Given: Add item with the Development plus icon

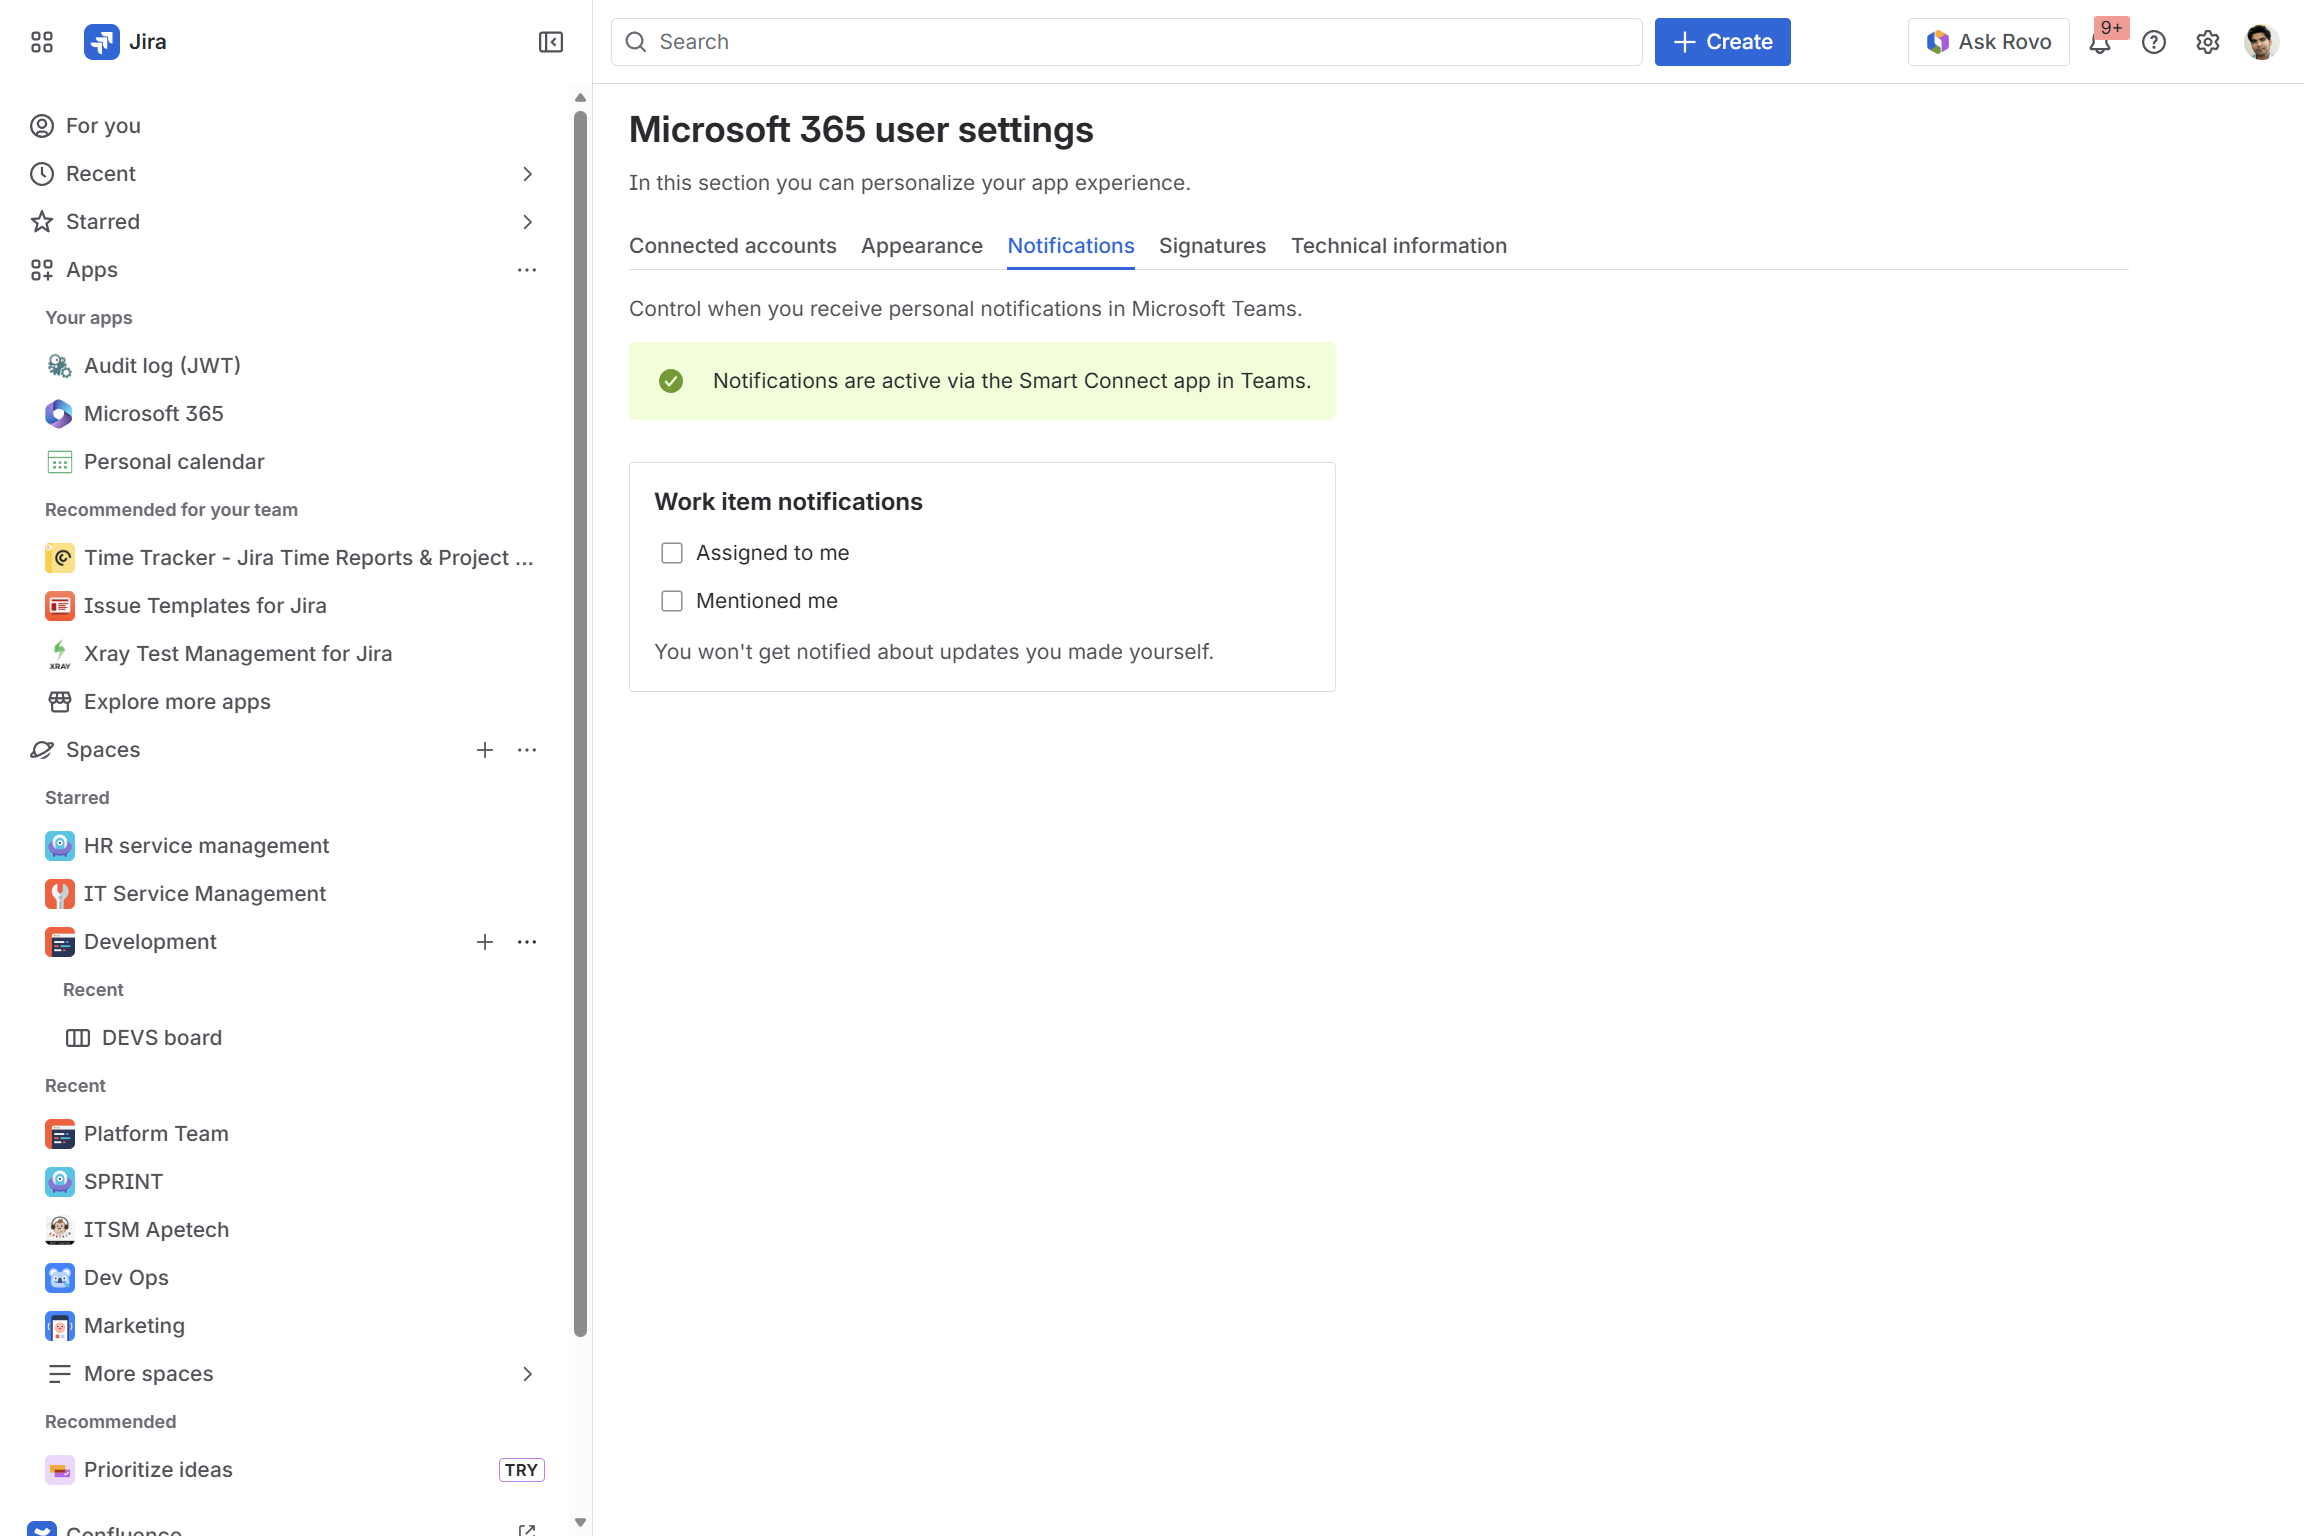Looking at the screenshot, I should [x=485, y=942].
